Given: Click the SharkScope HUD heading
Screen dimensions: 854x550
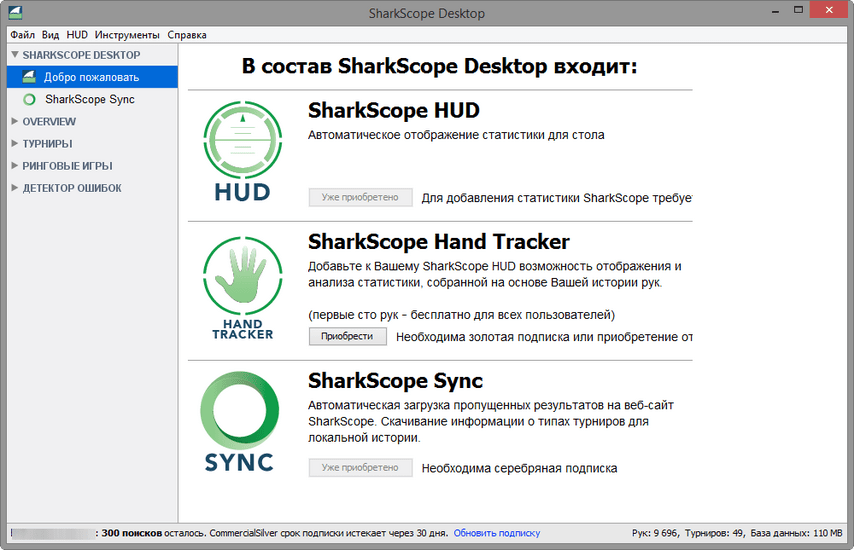Looking at the screenshot, I should (394, 110).
